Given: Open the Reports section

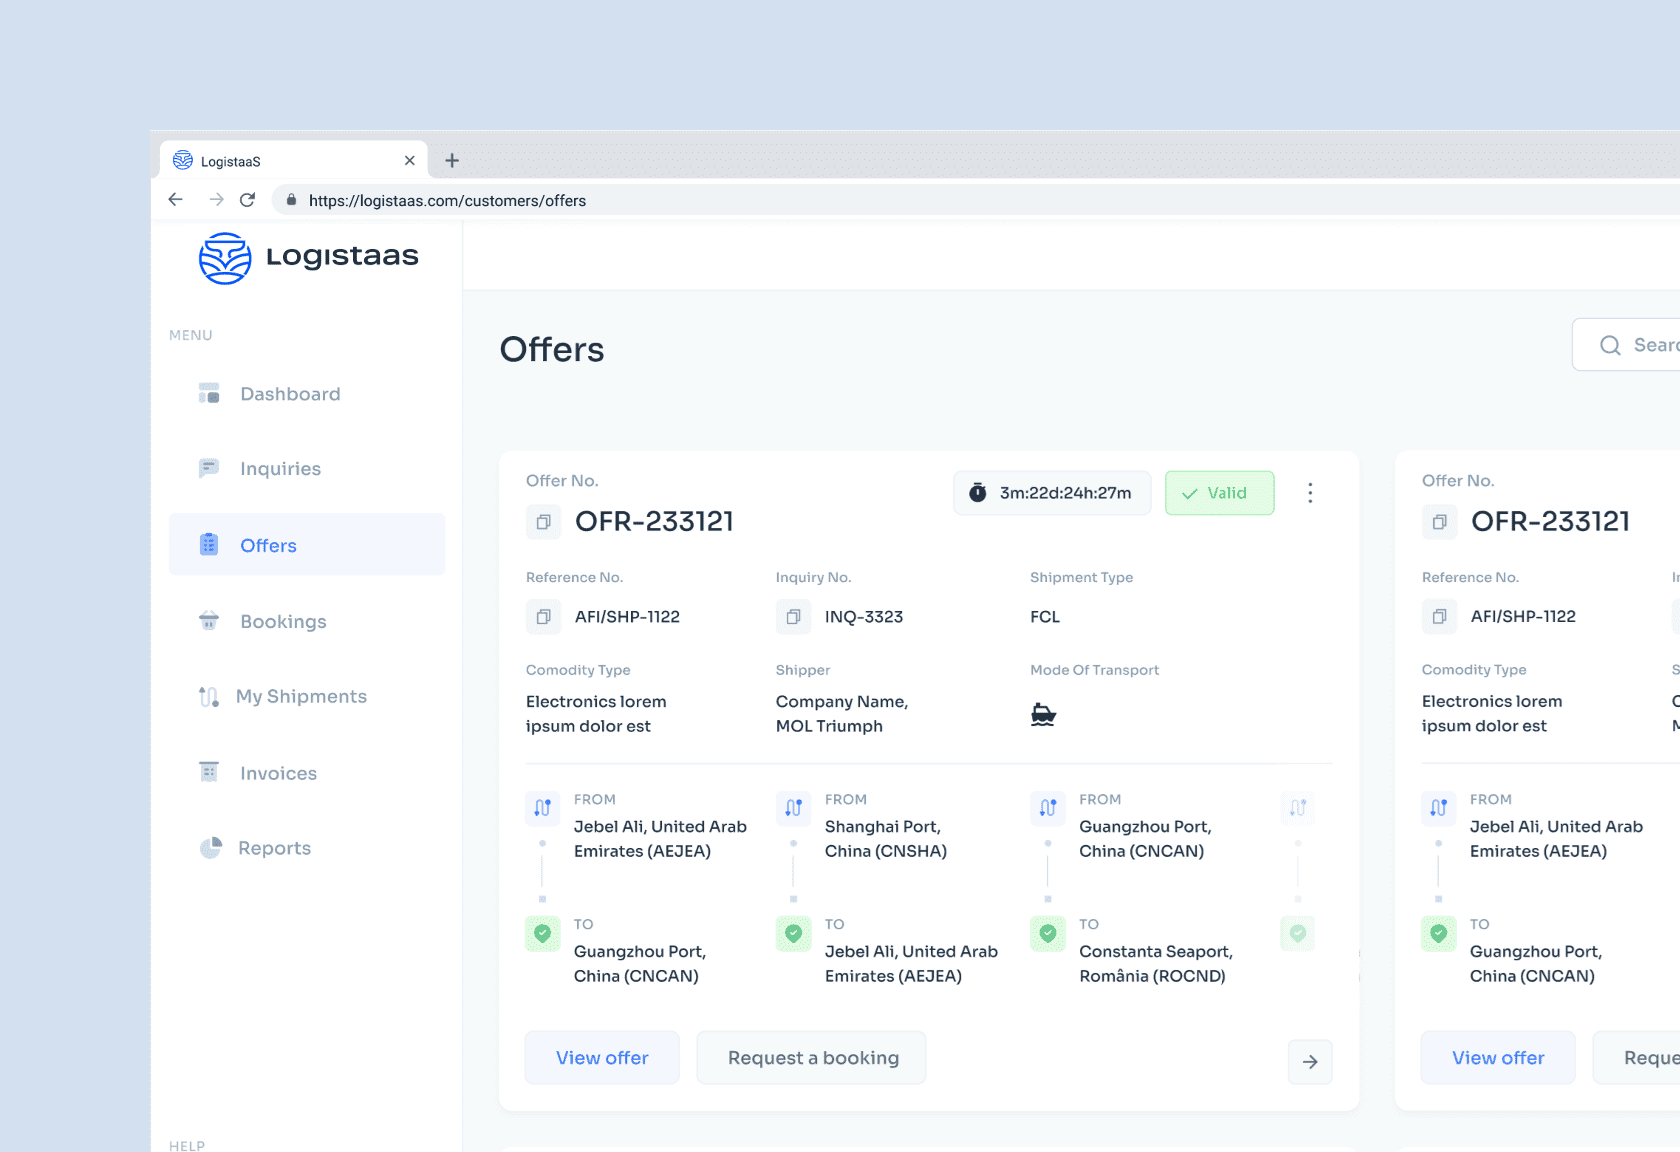Looking at the screenshot, I should [x=274, y=847].
